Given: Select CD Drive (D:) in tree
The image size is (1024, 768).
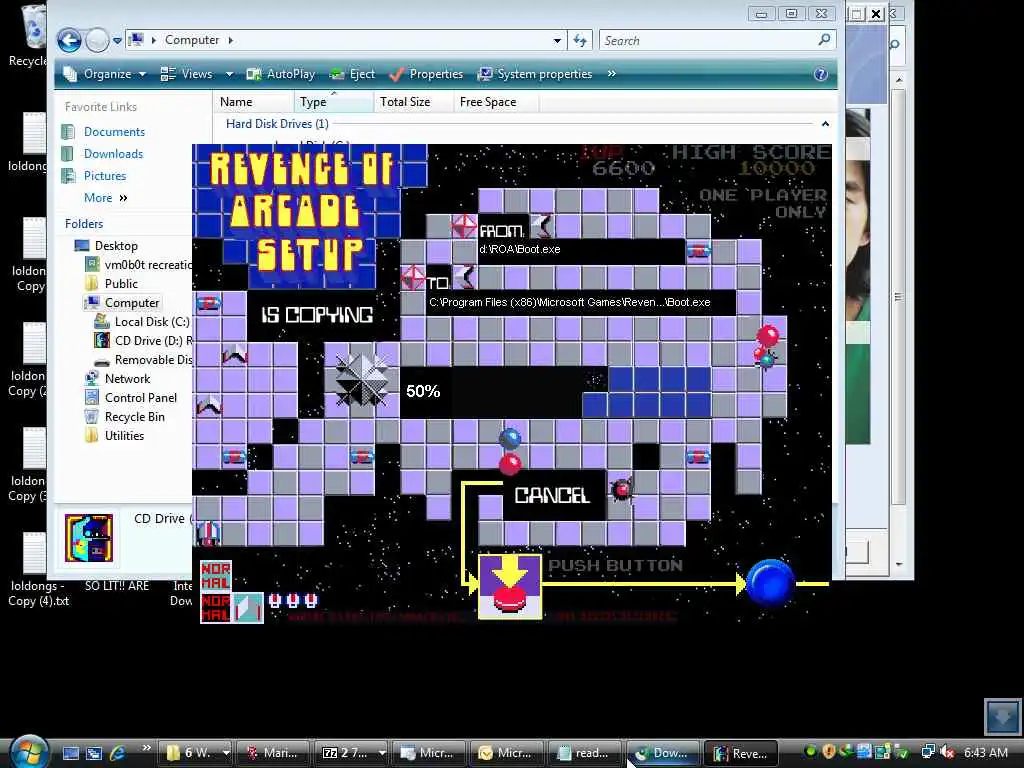Looking at the screenshot, I should pos(143,340).
